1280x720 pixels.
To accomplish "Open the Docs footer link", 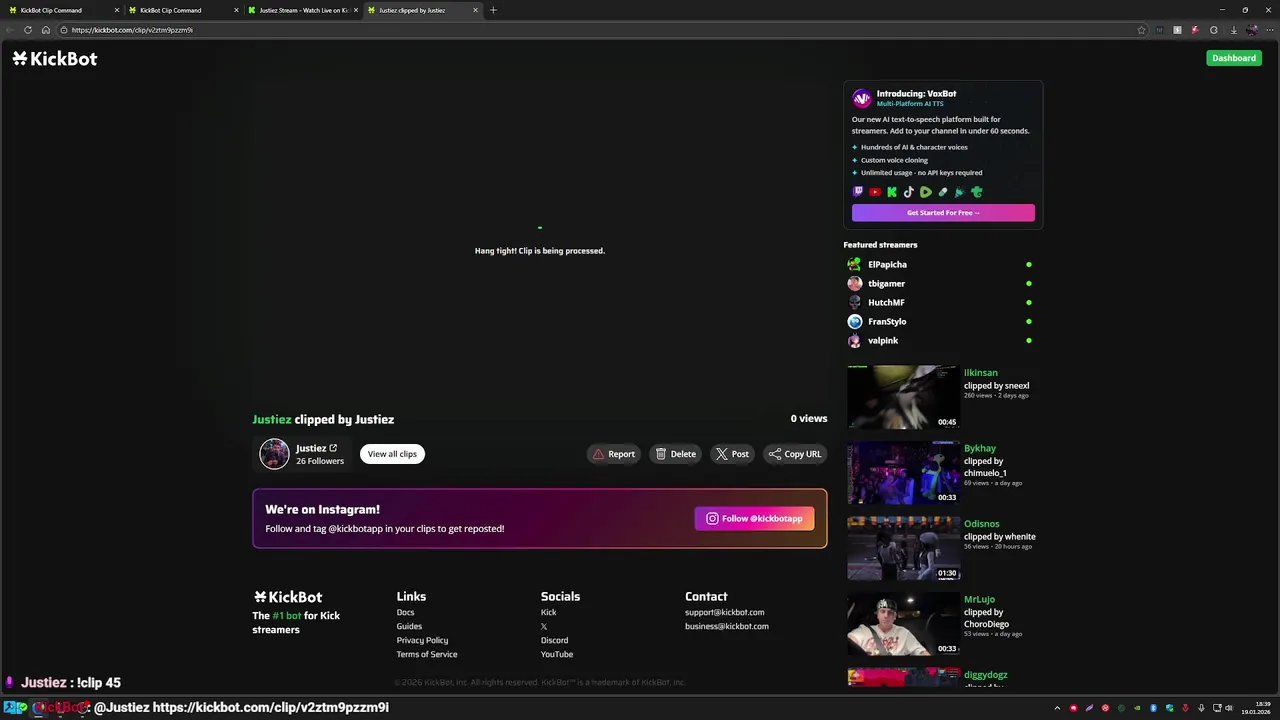I will tap(405, 612).
